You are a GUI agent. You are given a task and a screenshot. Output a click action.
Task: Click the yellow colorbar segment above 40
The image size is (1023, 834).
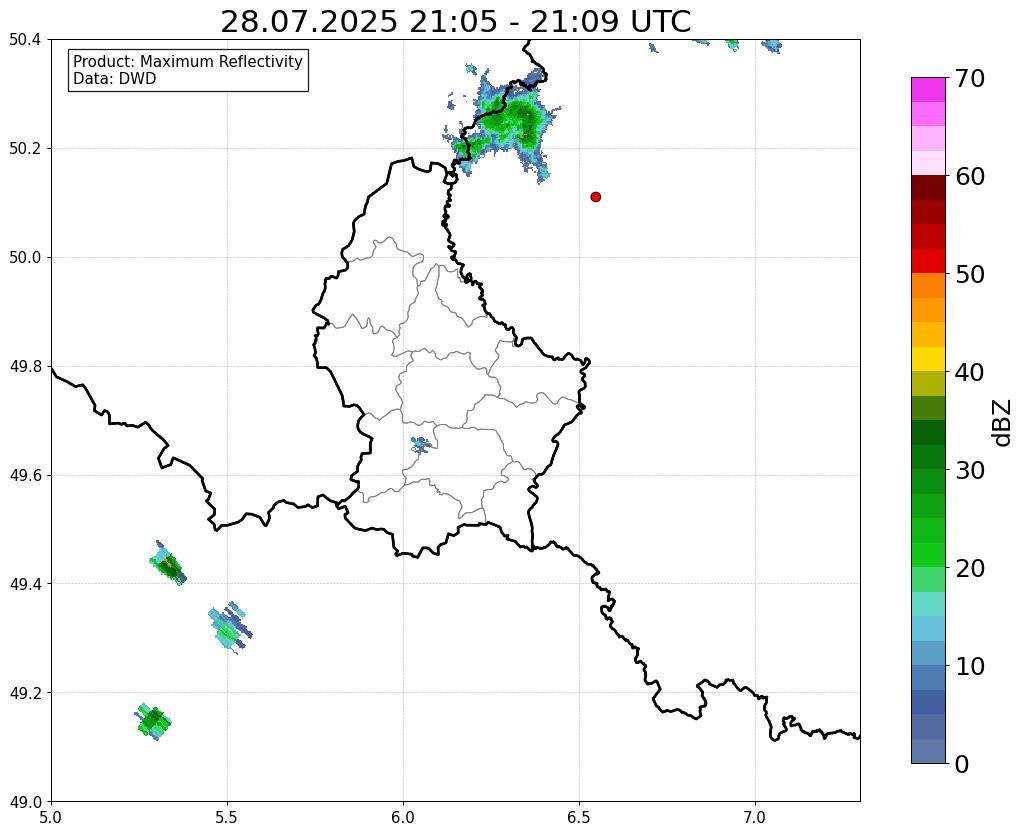(x=928, y=359)
